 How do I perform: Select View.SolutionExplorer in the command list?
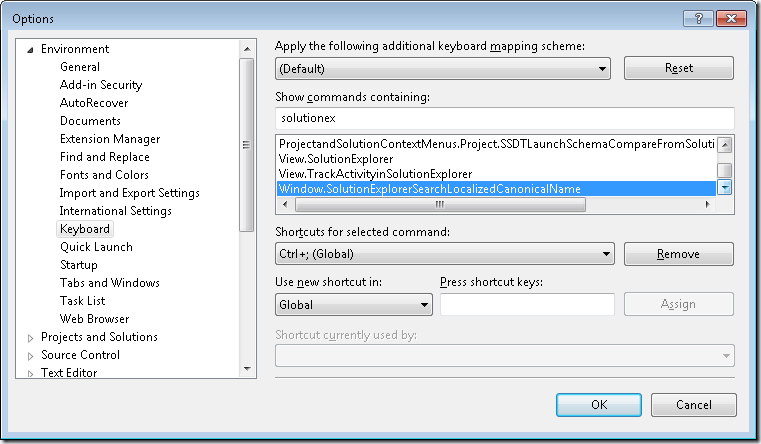point(336,159)
